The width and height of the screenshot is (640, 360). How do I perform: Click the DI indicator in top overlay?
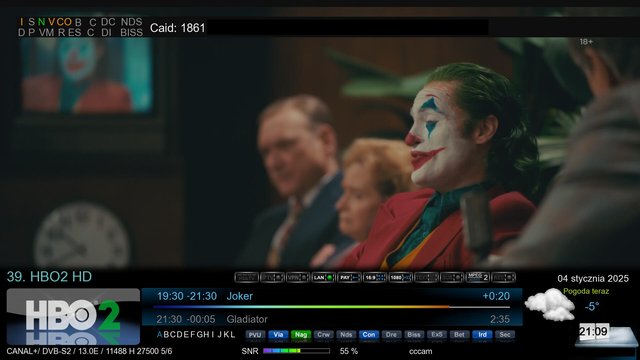point(106,33)
